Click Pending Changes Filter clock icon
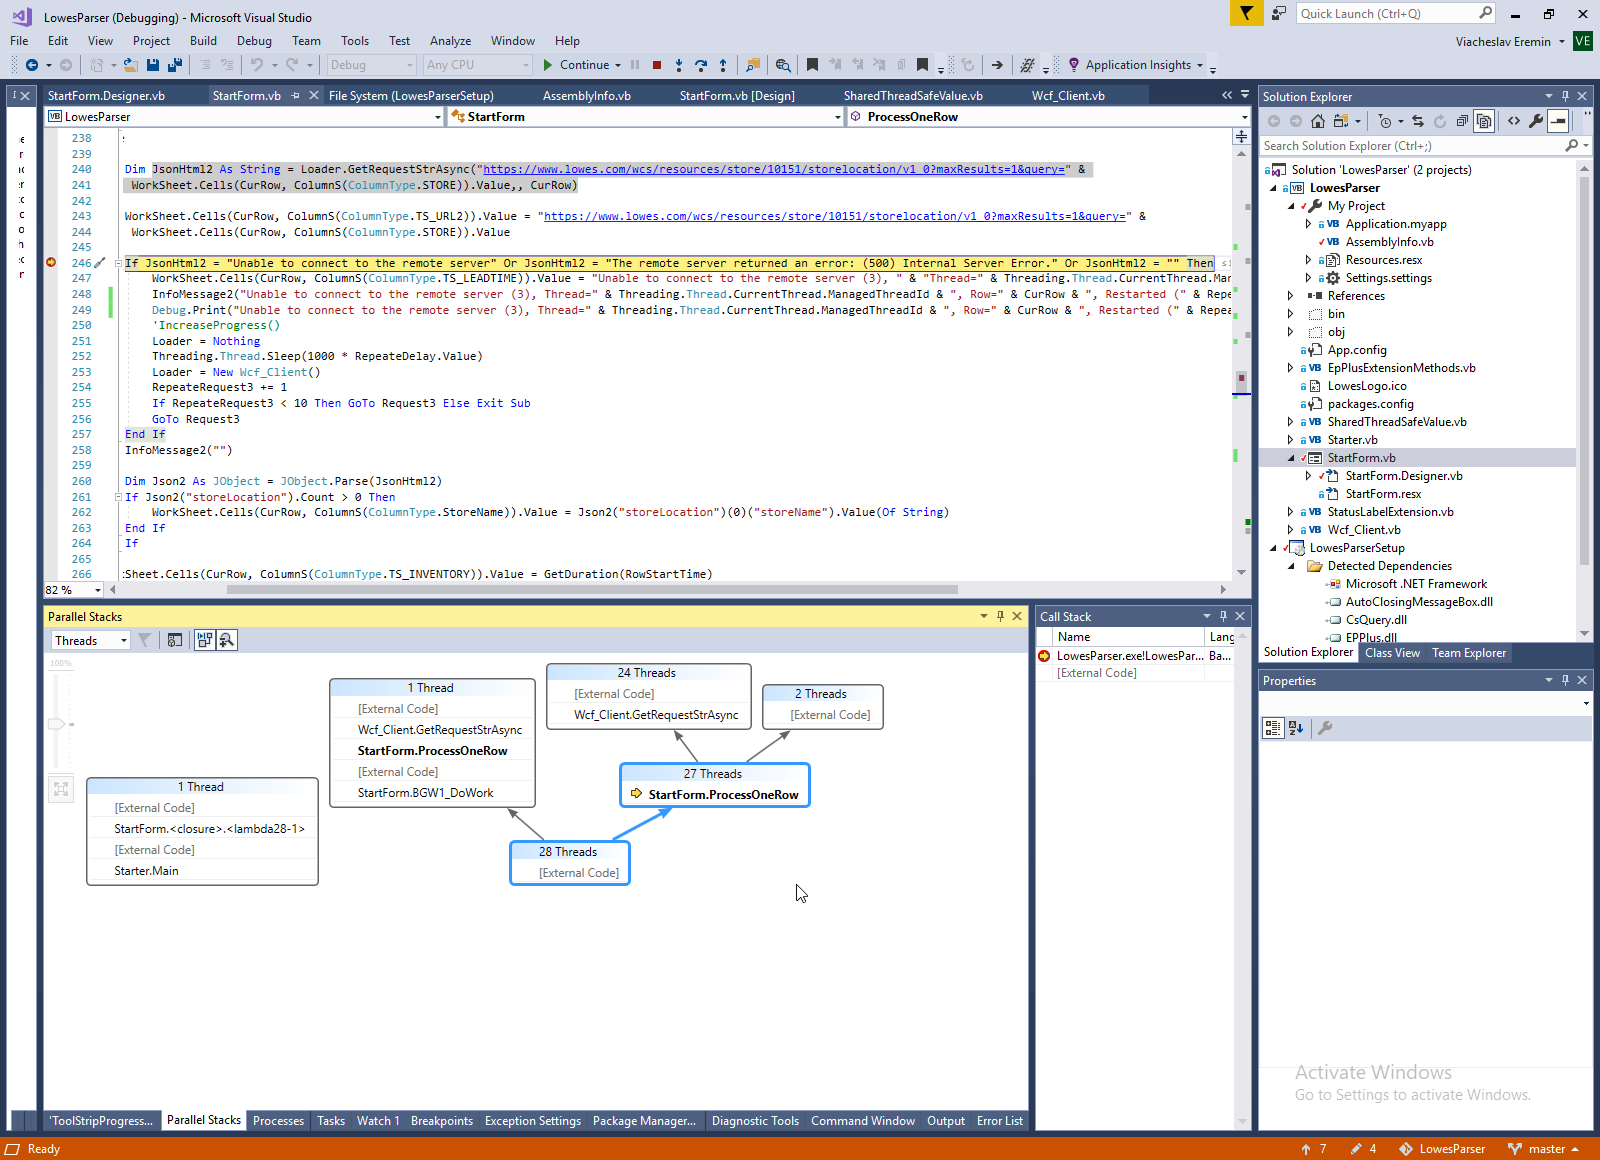The width and height of the screenshot is (1600, 1160). [x=1385, y=121]
